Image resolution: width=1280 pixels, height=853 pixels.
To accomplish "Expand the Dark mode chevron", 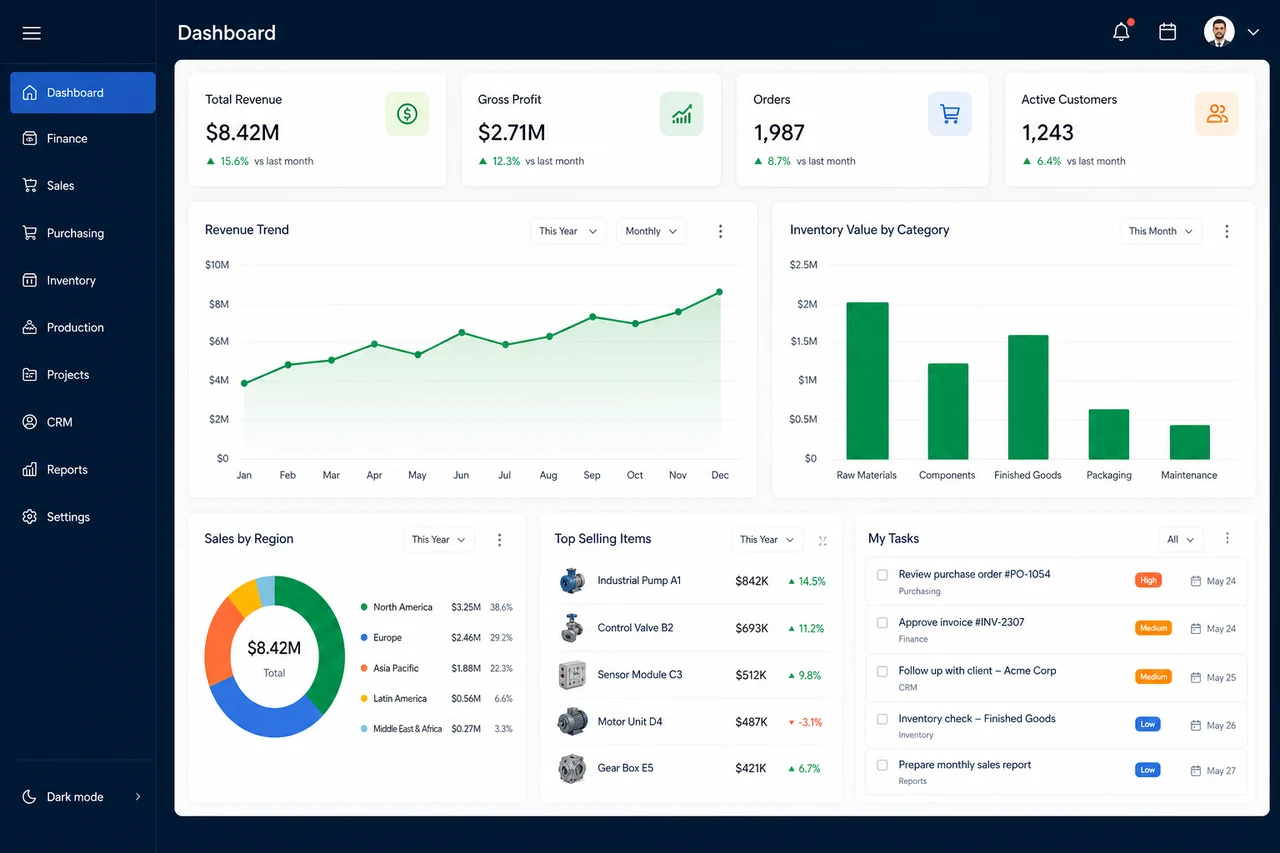I will [138, 797].
